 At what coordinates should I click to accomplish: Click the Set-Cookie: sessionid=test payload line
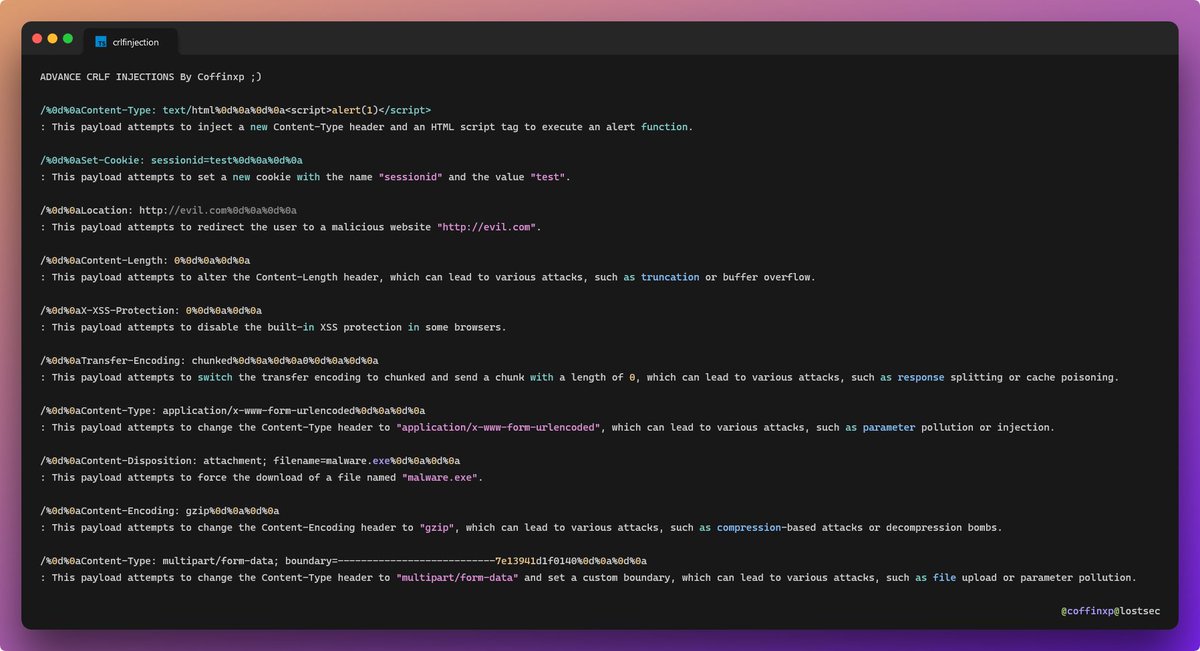point(171,160)
